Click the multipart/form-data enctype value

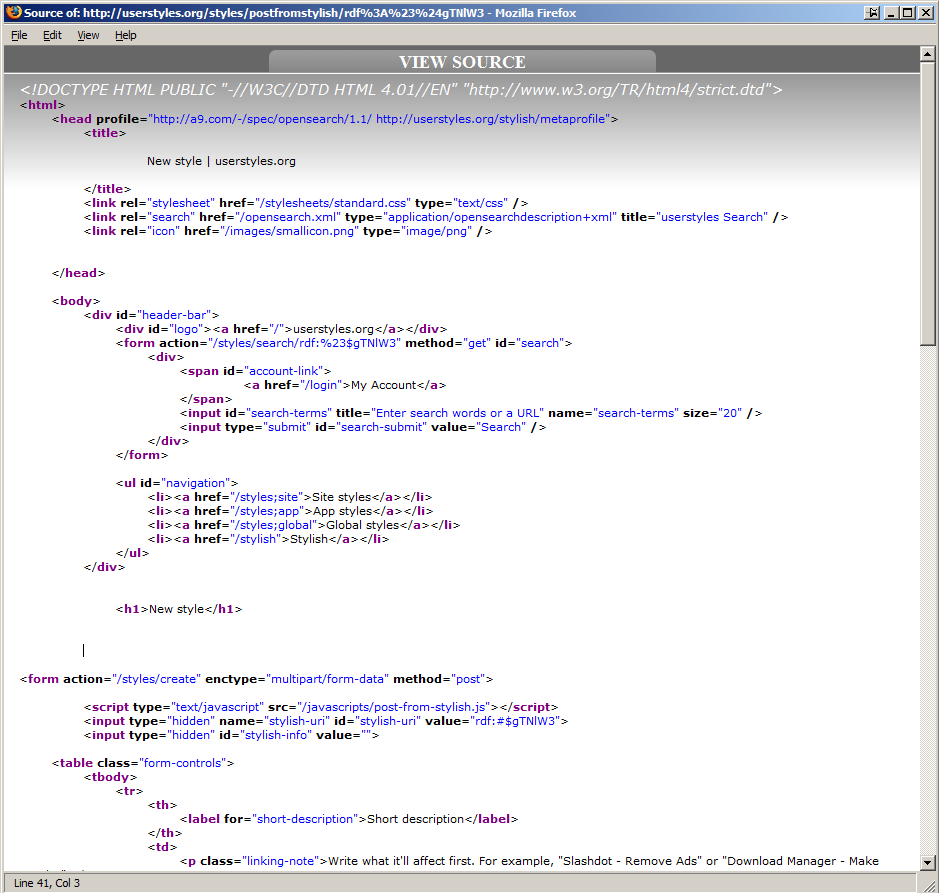[x=327, y=679]
